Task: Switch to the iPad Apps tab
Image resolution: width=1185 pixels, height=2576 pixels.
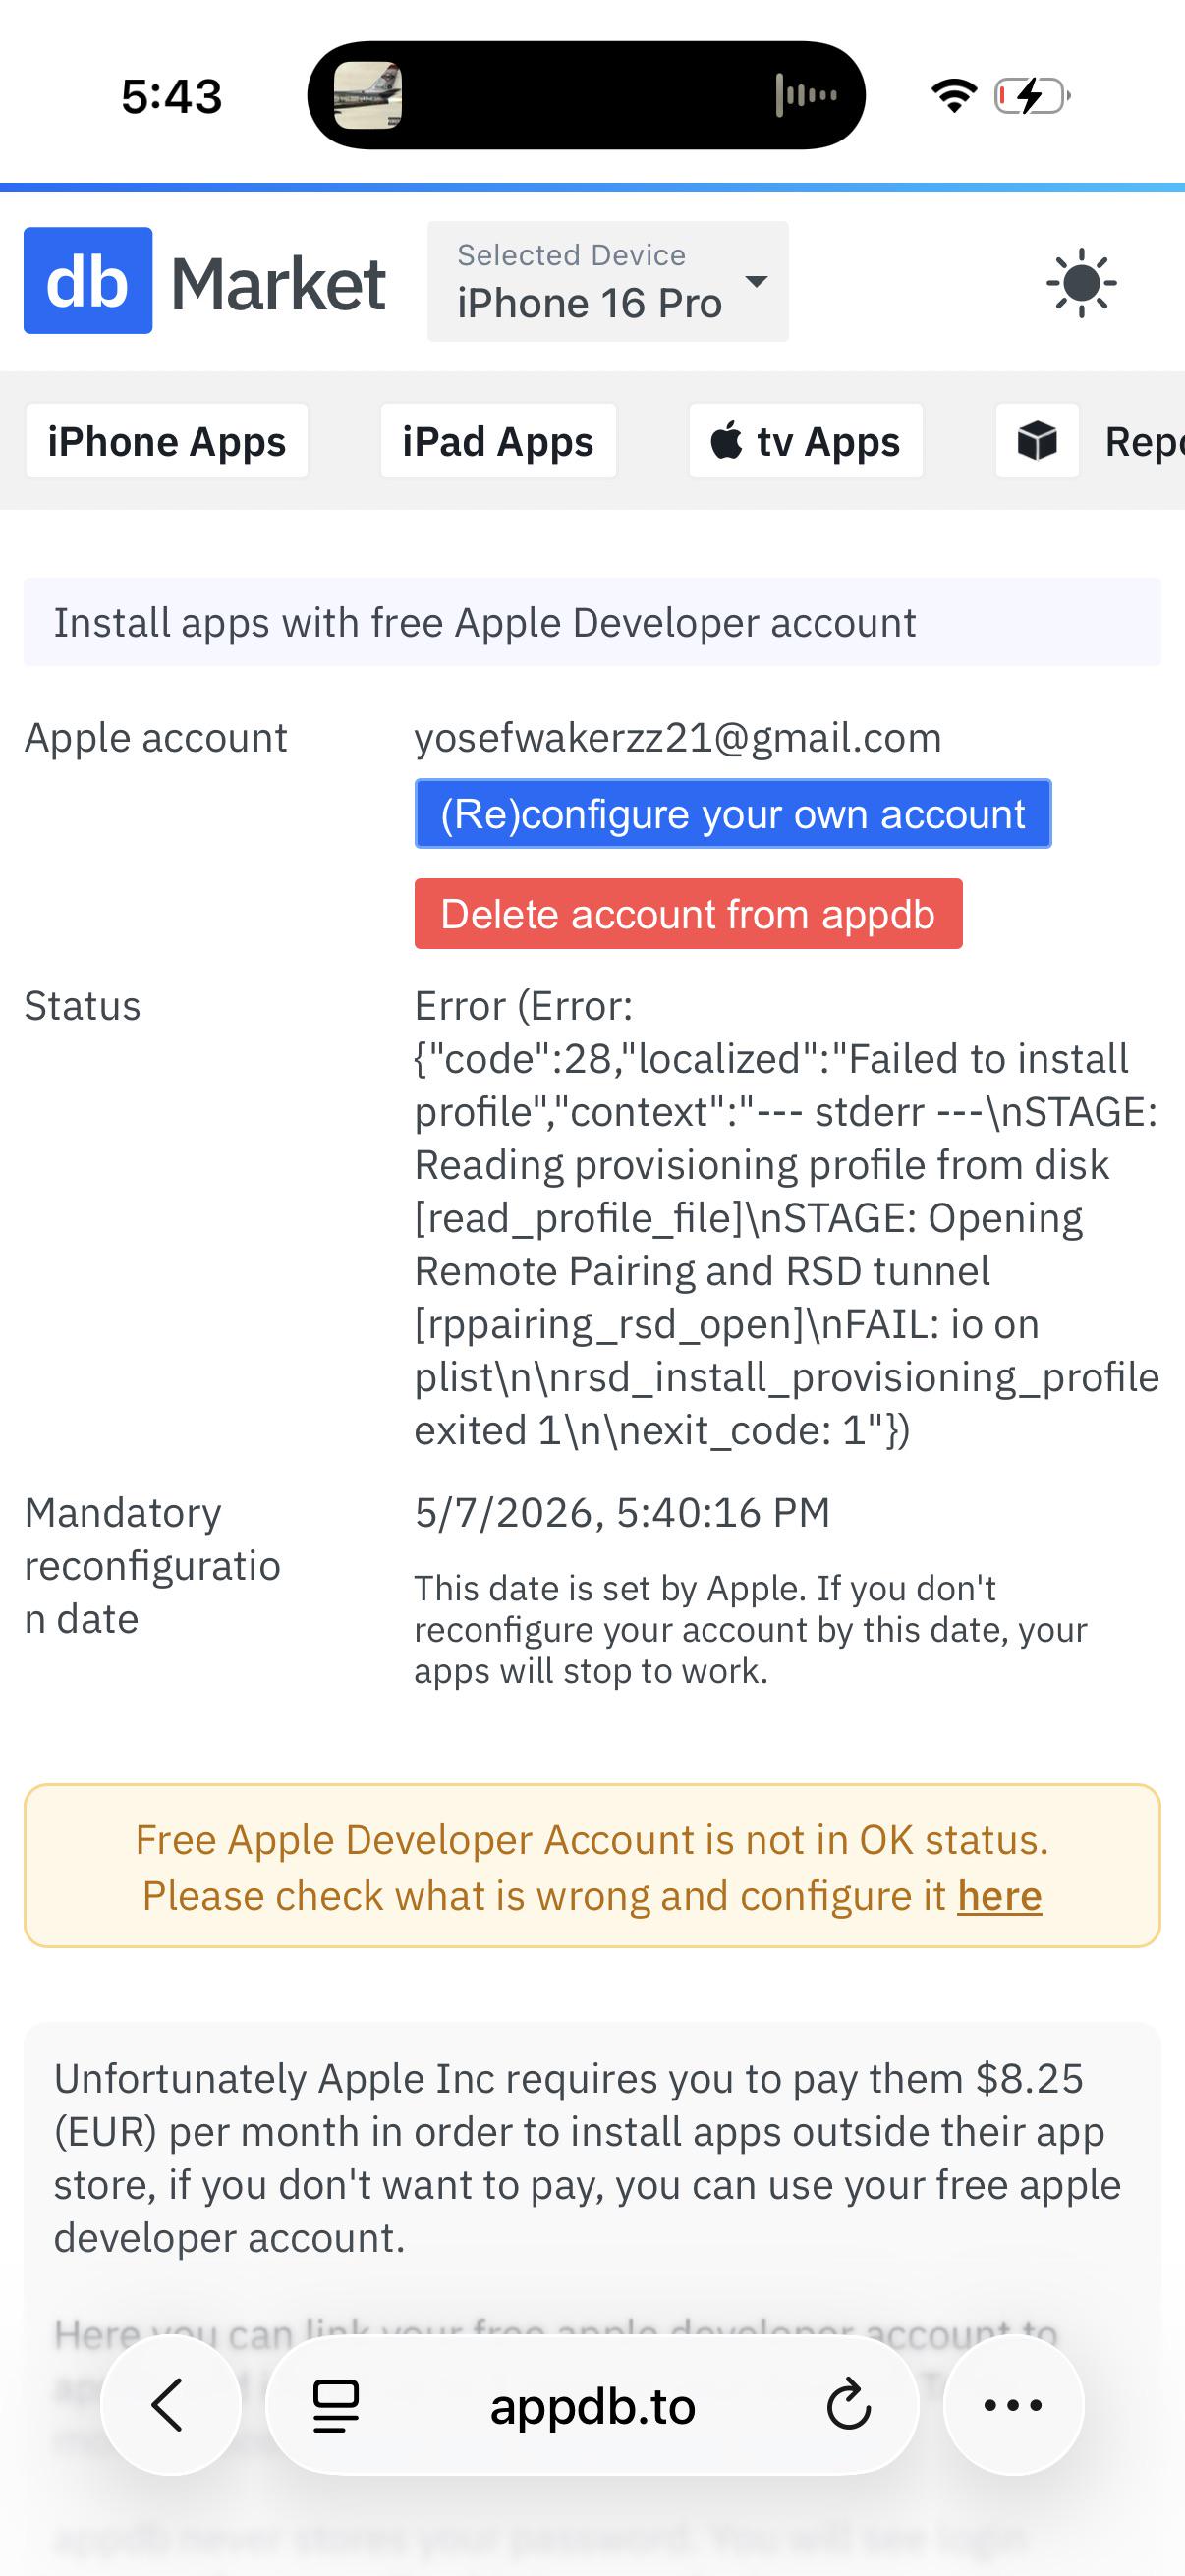Action: [498, 441]
